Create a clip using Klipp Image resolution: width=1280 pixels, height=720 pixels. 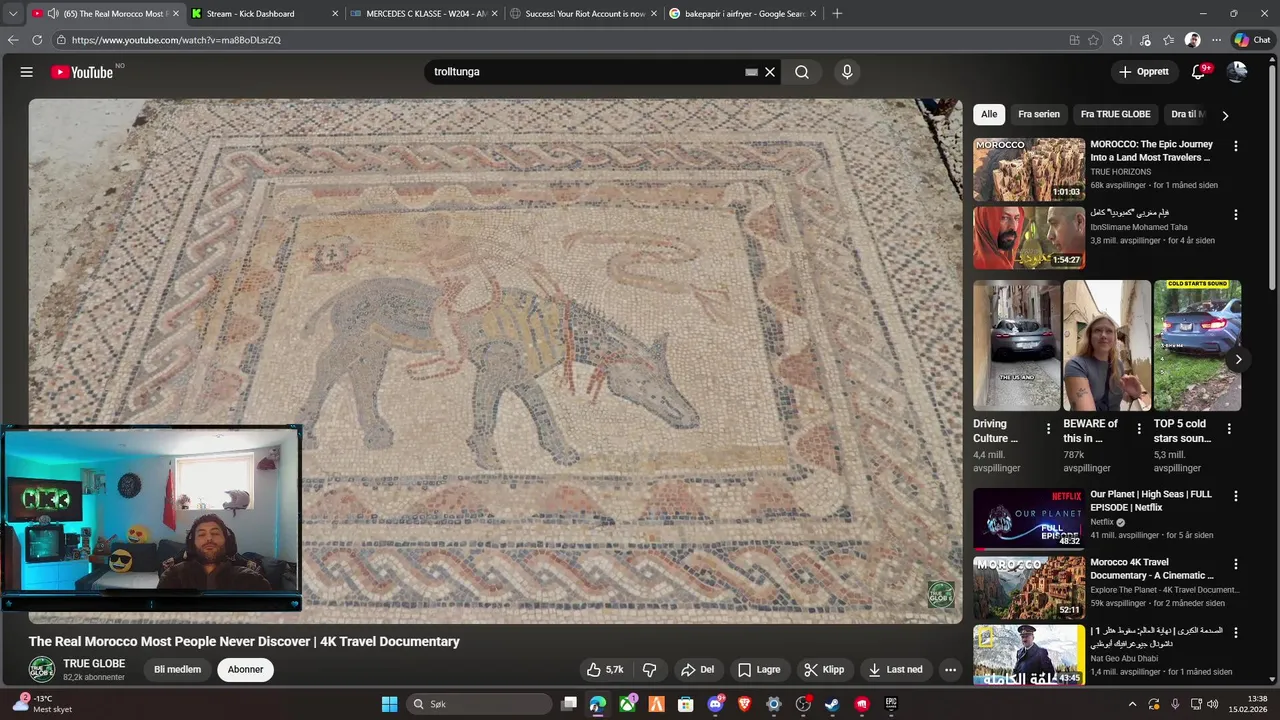[x=825, y=670]
